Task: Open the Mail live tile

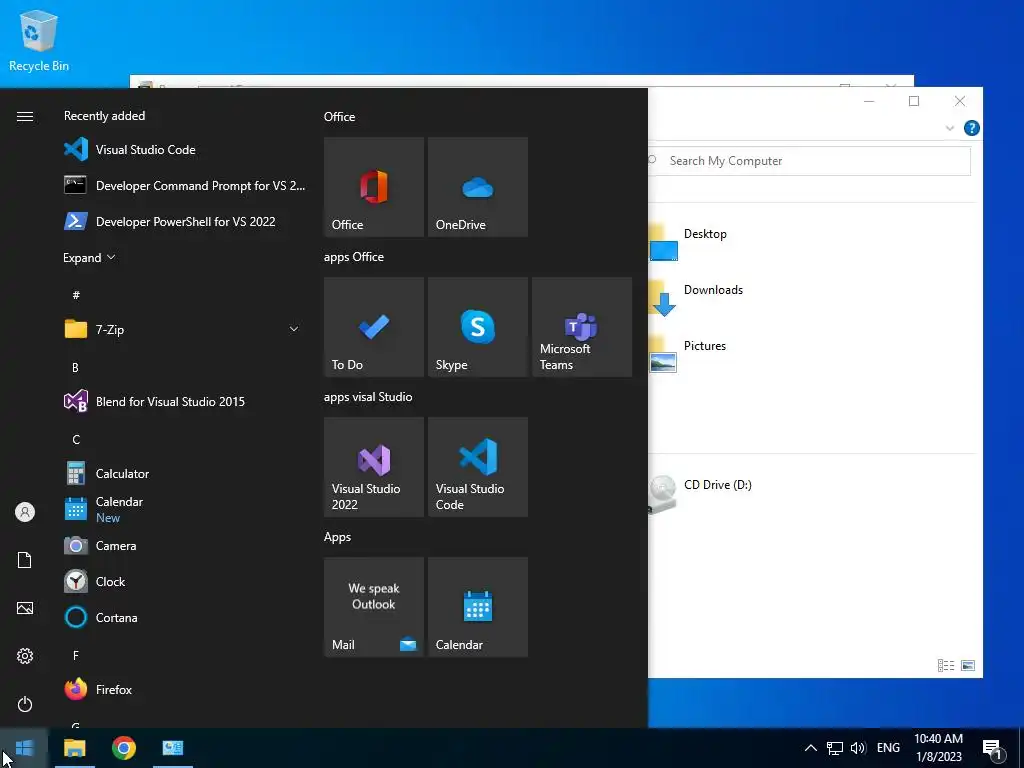Action: 374,607
